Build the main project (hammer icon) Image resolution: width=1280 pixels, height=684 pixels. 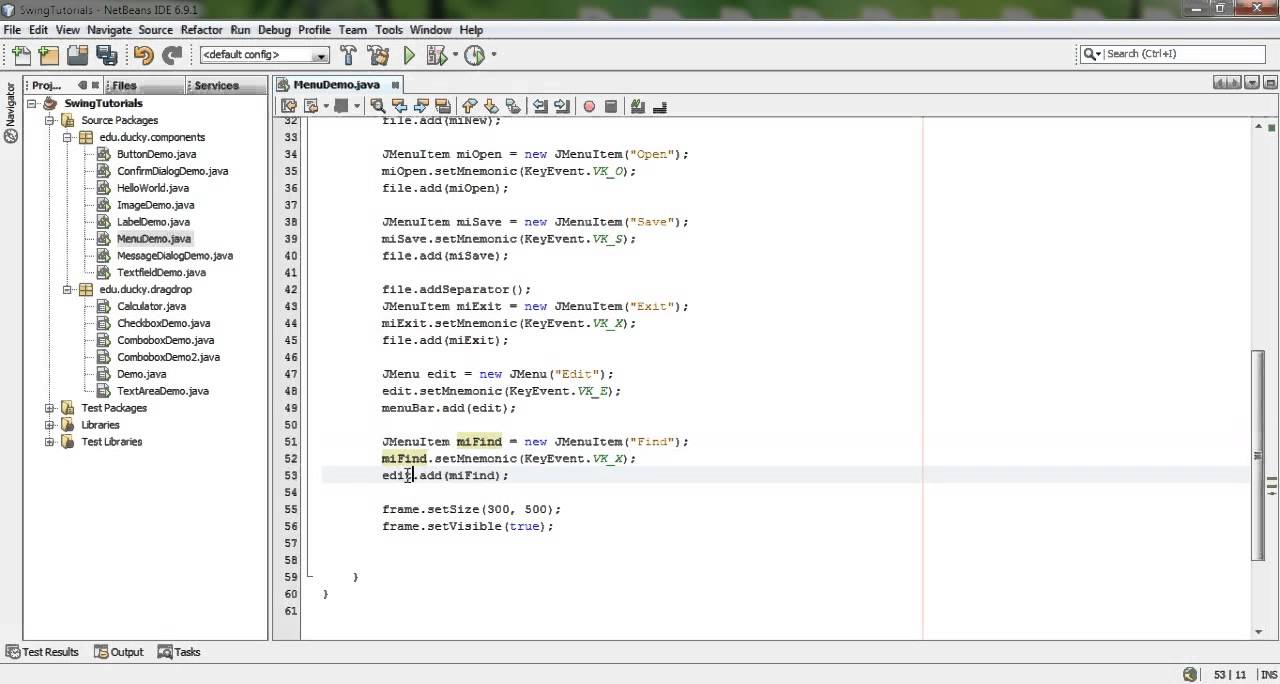click(x=349, y=55)
